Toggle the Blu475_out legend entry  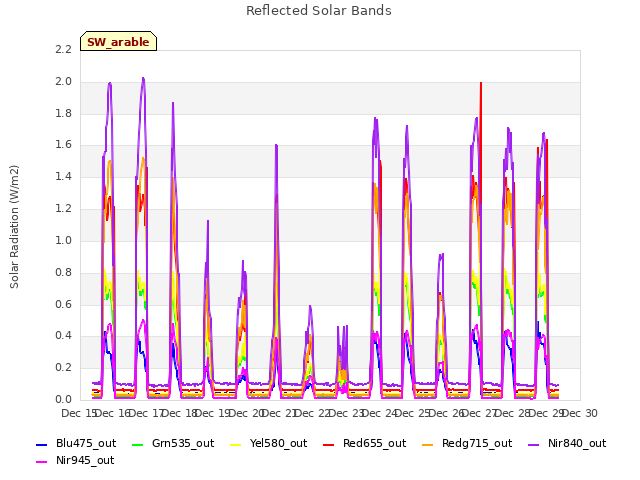click(76, 443)
